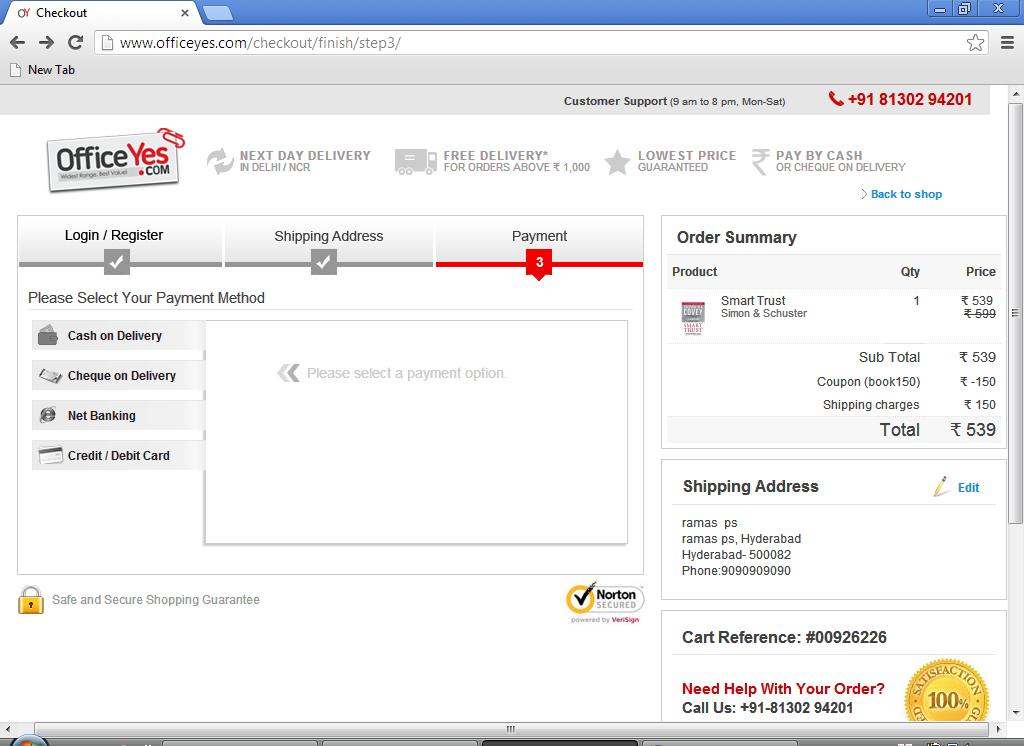1024x746 pixels.
Task: Click the browser address bar
Action: pos(530,42)
